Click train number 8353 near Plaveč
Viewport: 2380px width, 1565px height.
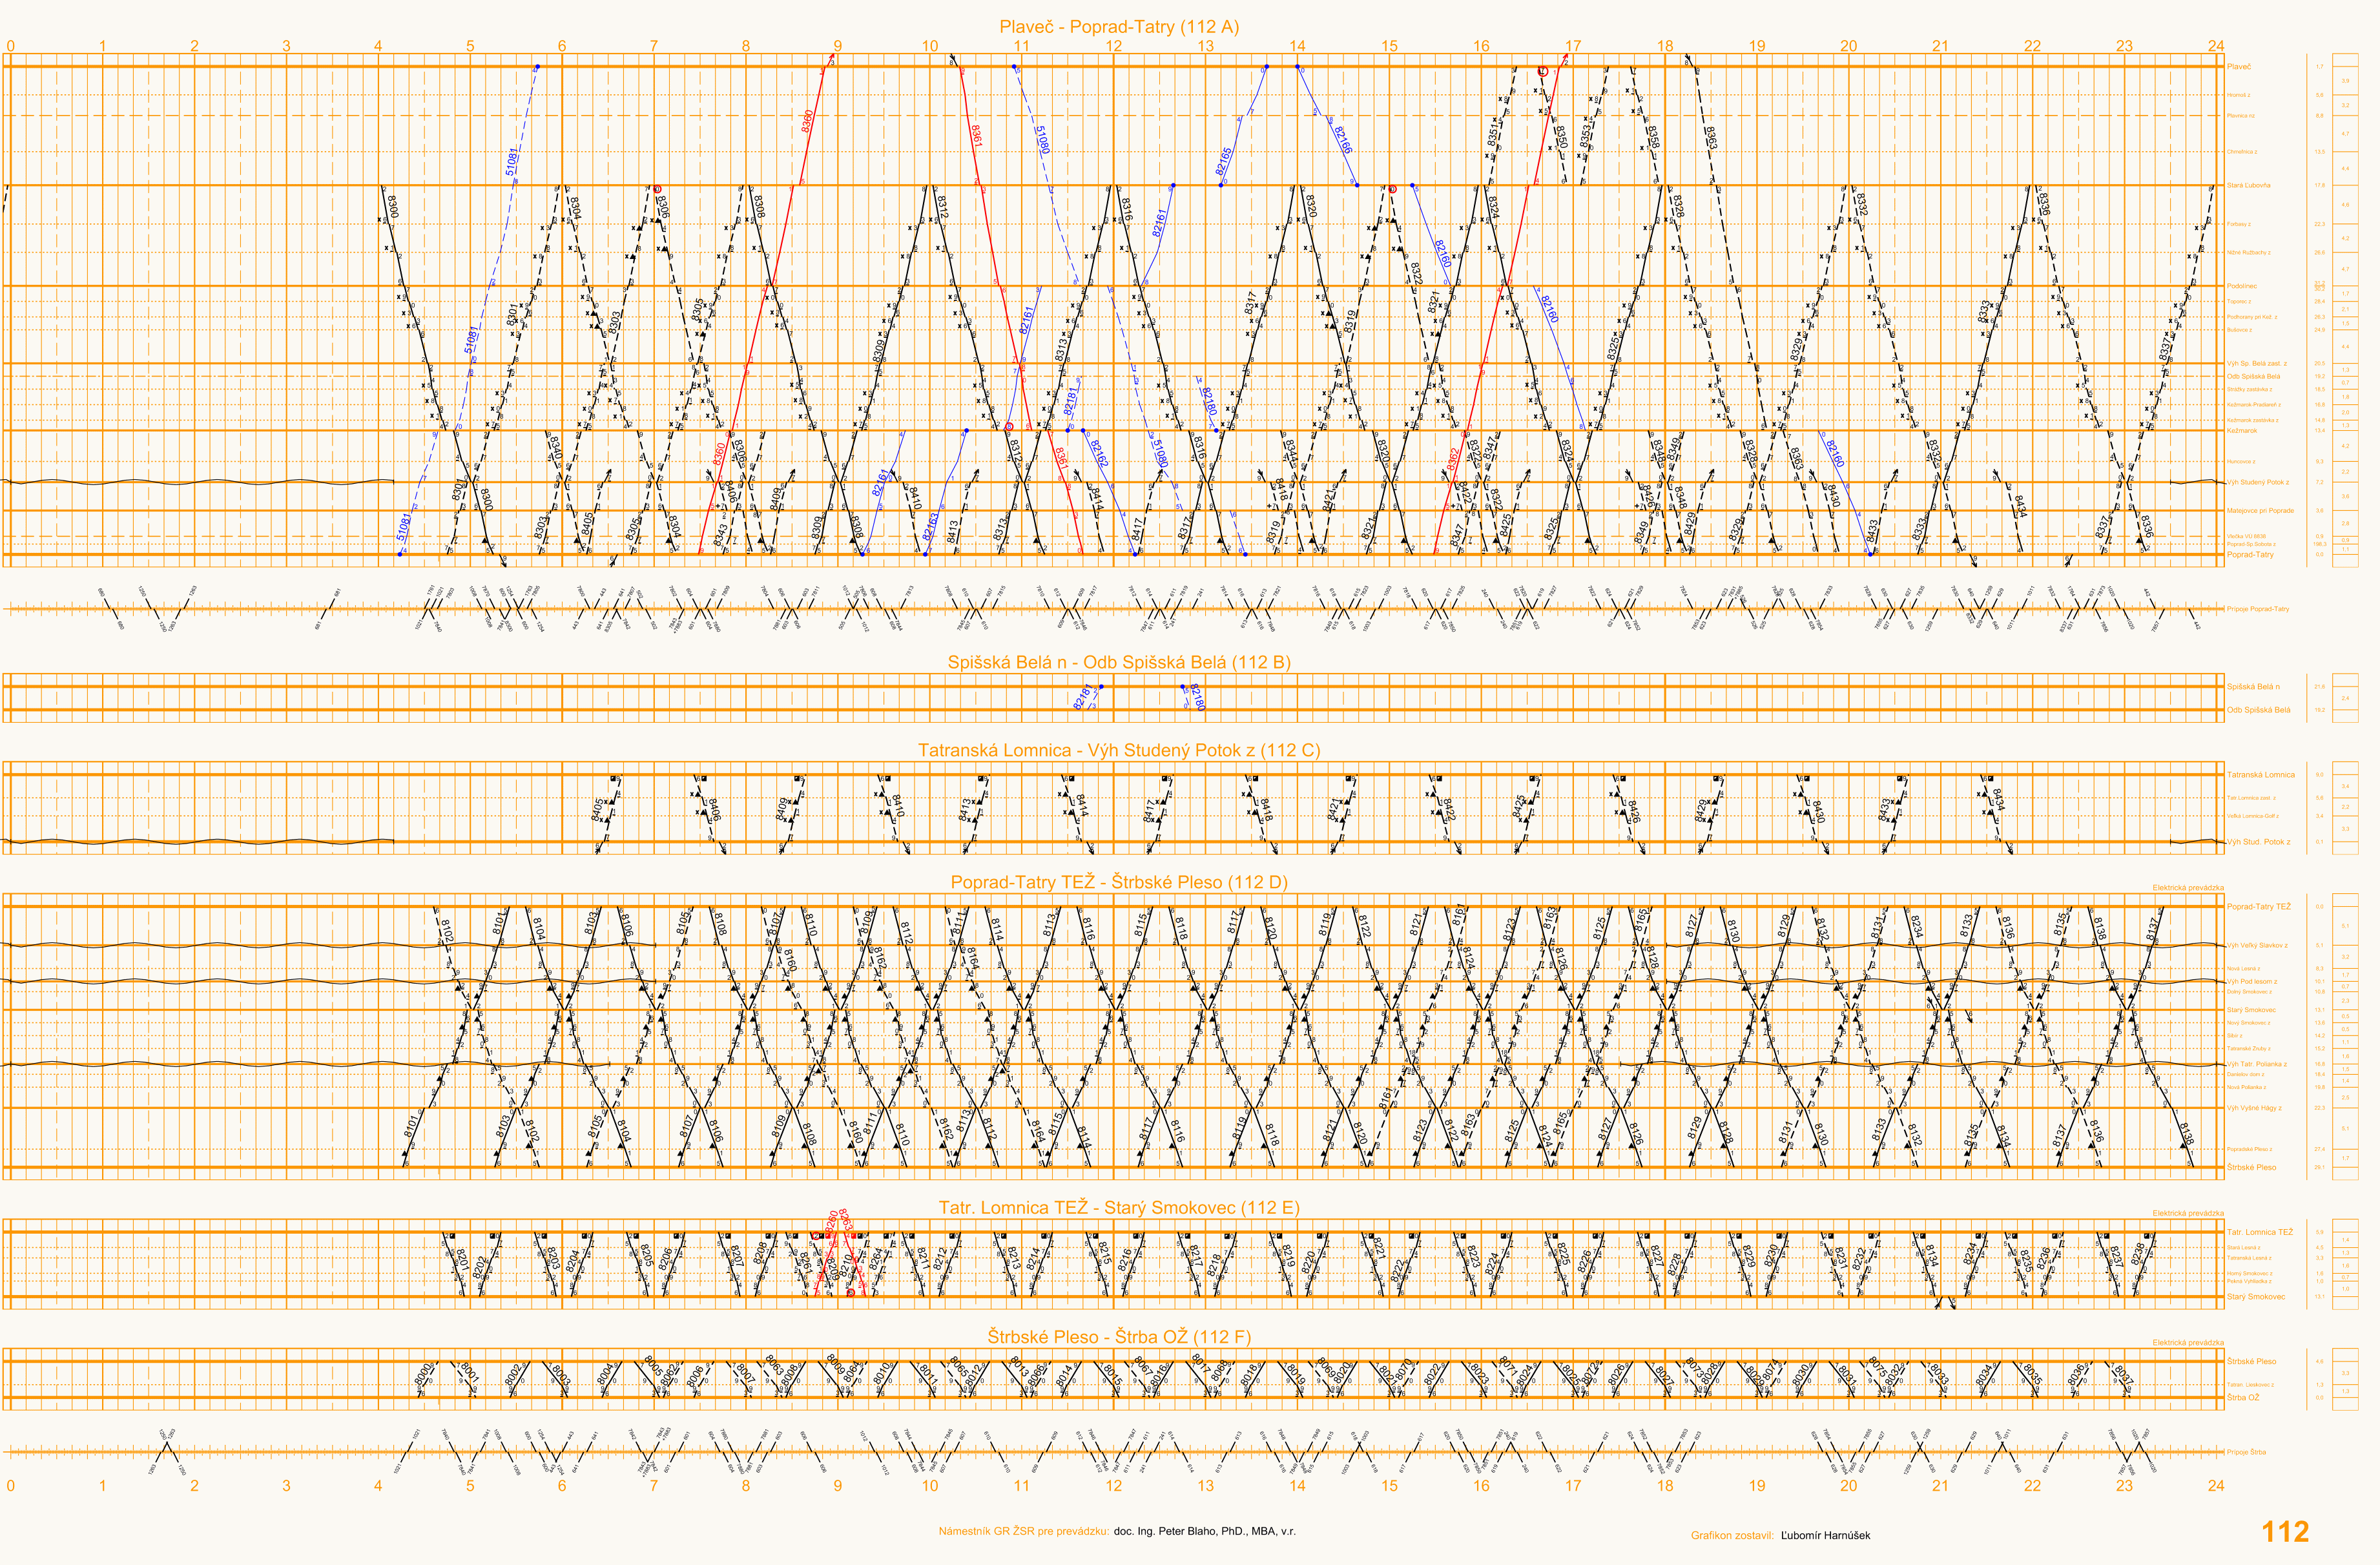point(1586,136)
